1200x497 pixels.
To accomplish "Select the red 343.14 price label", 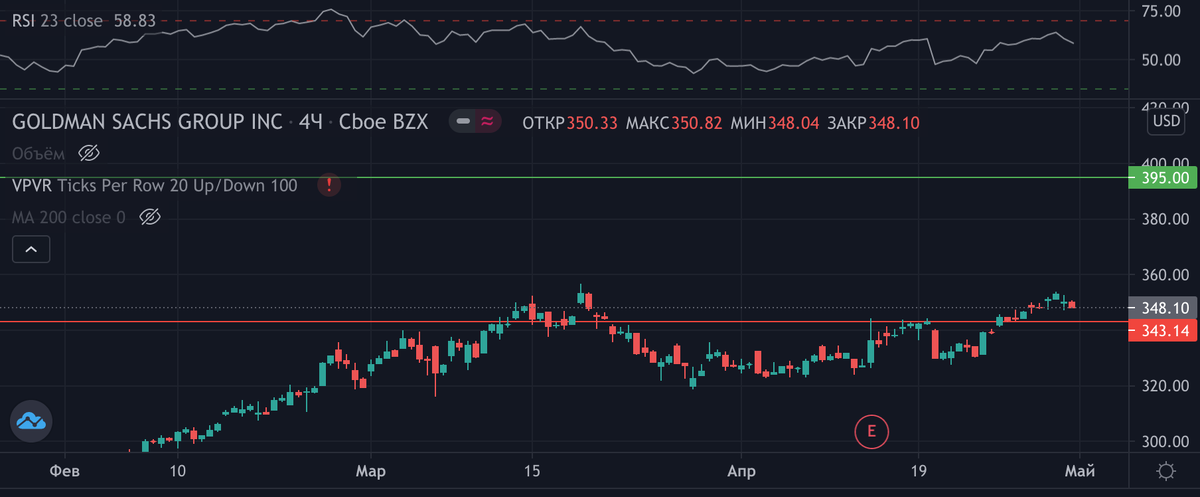I will [1162, 330].
